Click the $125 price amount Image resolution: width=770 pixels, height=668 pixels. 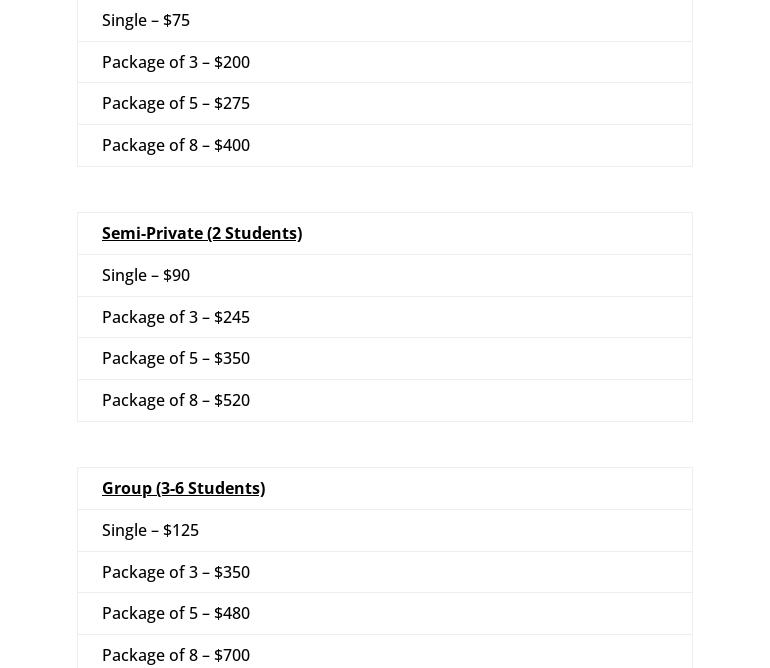click(x=181, y=530)
